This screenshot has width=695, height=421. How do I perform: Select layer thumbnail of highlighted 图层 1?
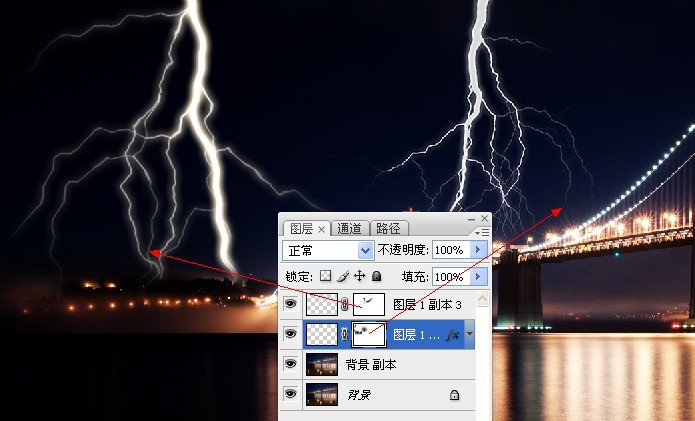click(322, 335)
